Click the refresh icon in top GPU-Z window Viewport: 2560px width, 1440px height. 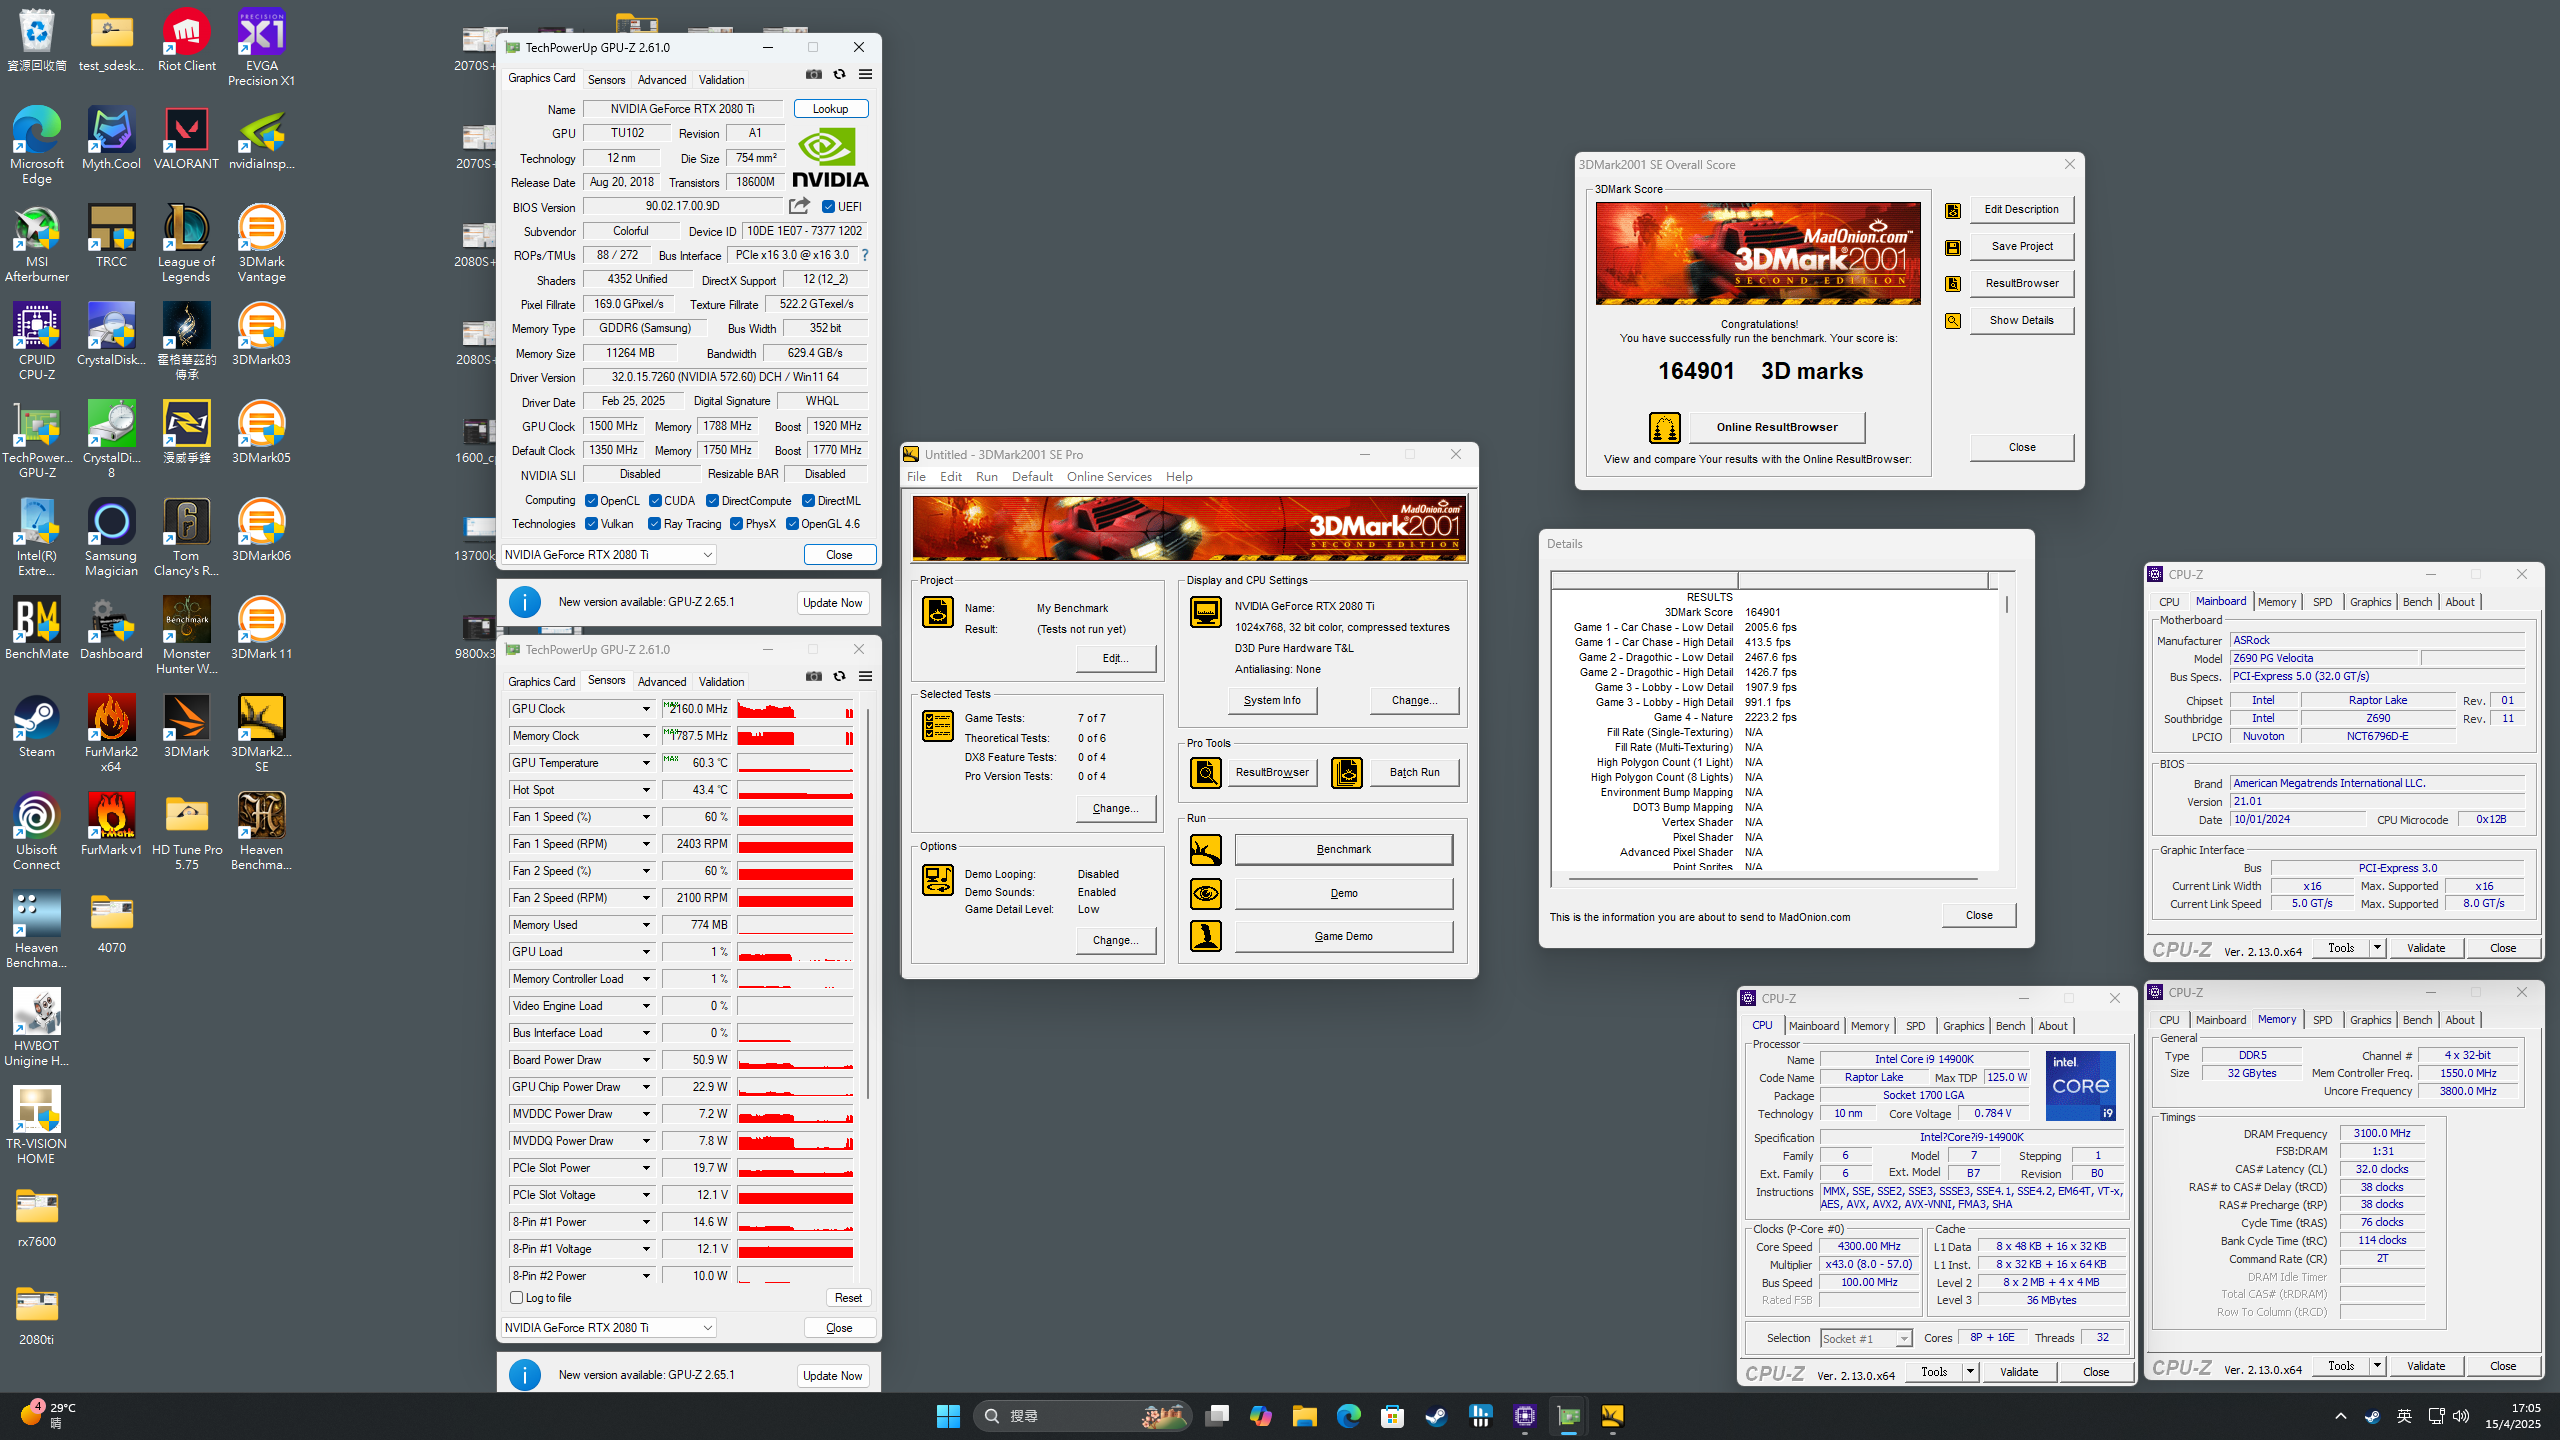click(x=839, y=75)
